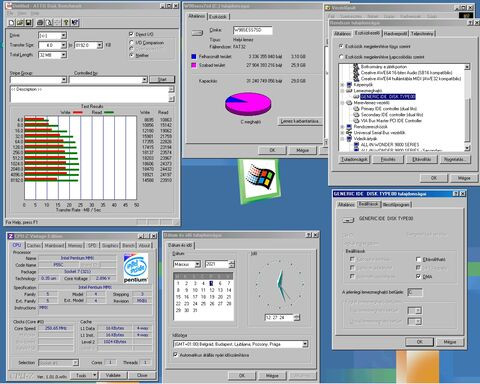Click the Save floppy icon in ATTO toolbar
Screen dimensions: 480x384
click(29, 23)
